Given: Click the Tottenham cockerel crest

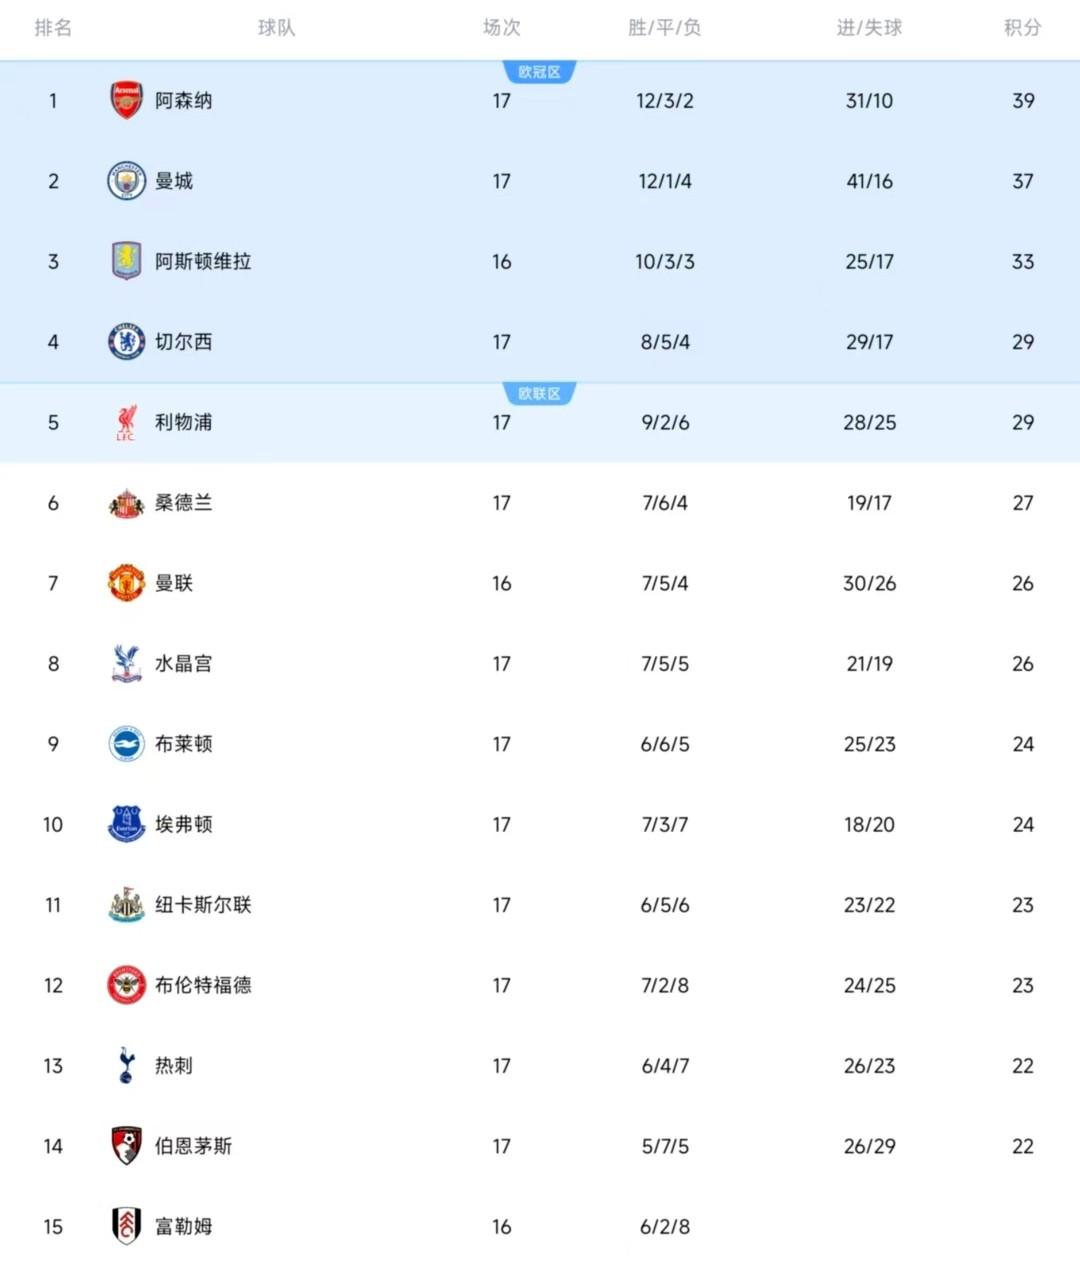Looking at the screenshot, I should [x=126, y=1066].
